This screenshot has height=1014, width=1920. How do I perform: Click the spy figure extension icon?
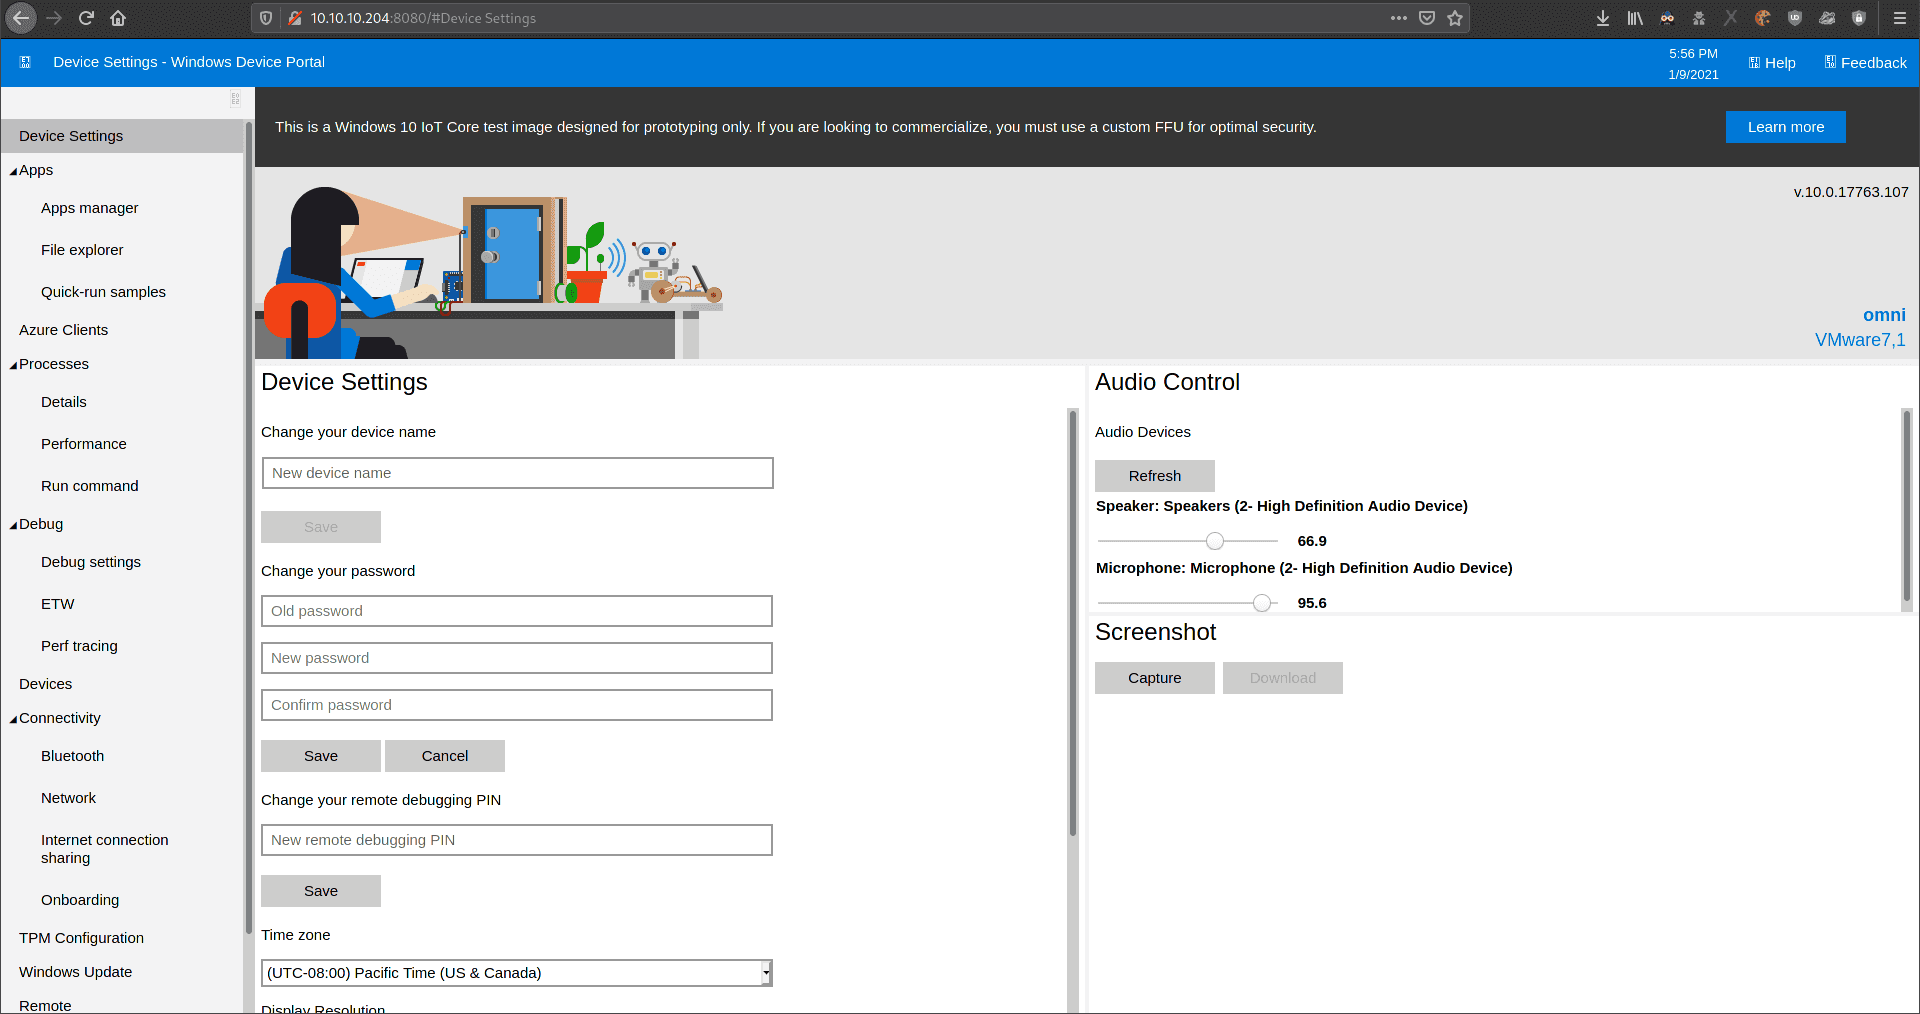[x=1699, y=18]
